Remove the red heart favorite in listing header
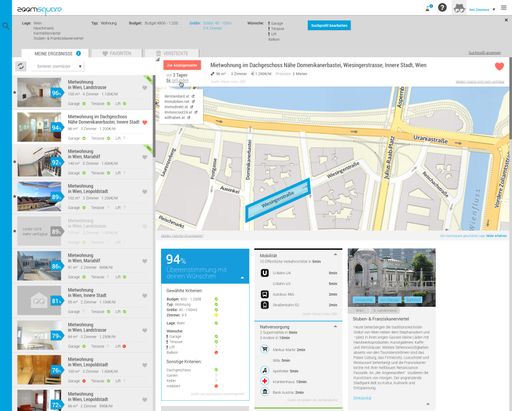 pos(499,66)
